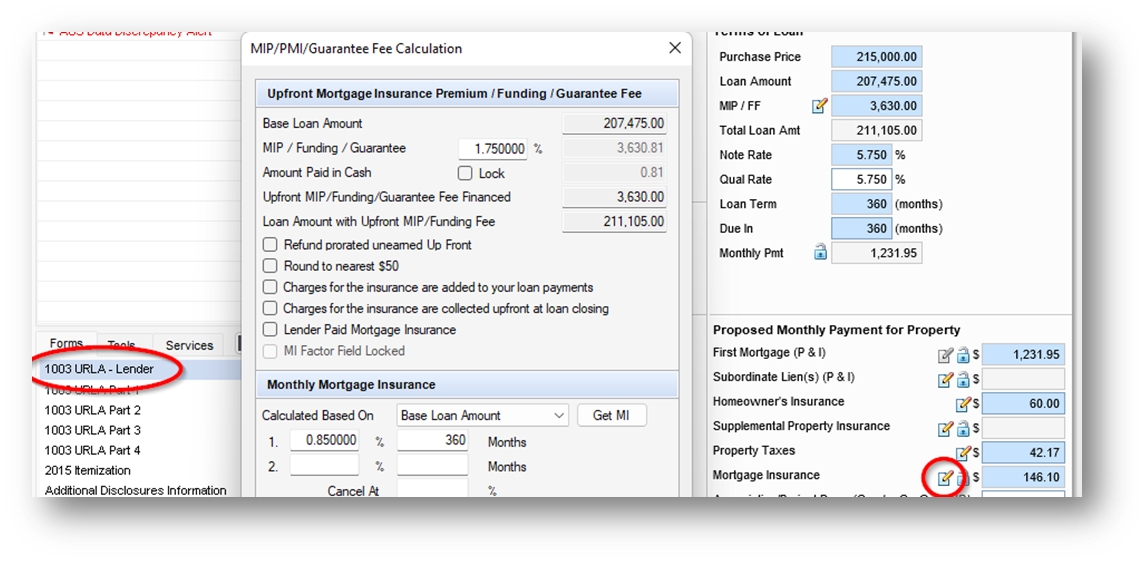Viewport: 1147px width, 562px height.
Task: Switch to the Forms tab
Action: click(x=66, y=344)
